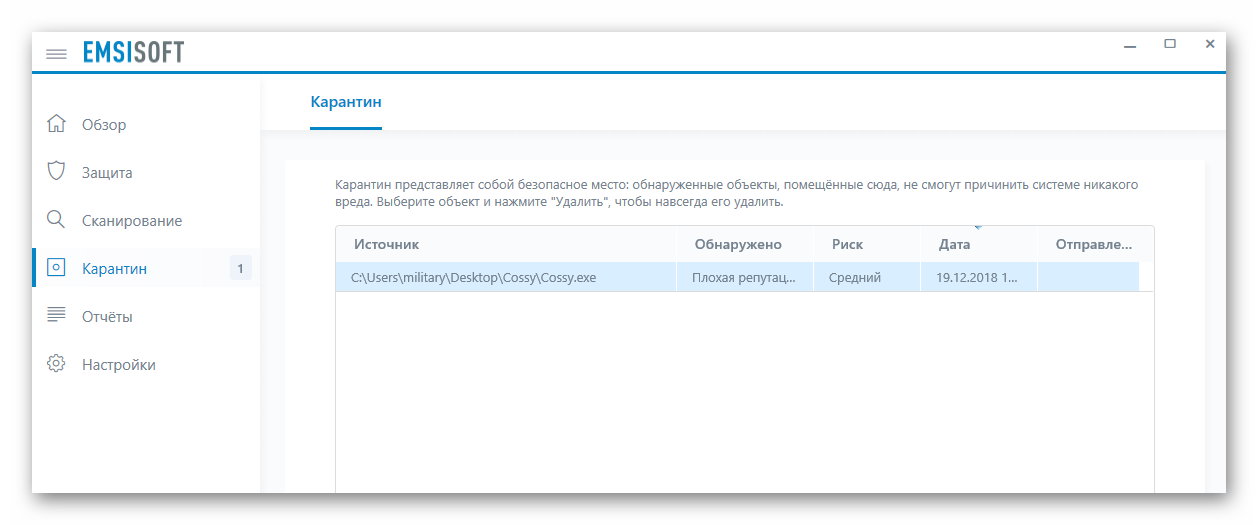Click the Плохая репутац... cell
The height and width of the screenshot is (525, 1258).
(746, 277)
